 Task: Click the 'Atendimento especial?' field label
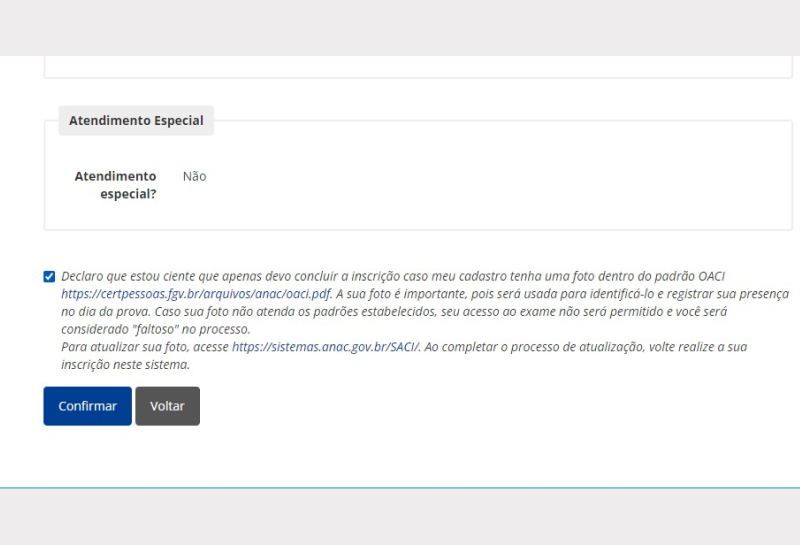point(115,184)
